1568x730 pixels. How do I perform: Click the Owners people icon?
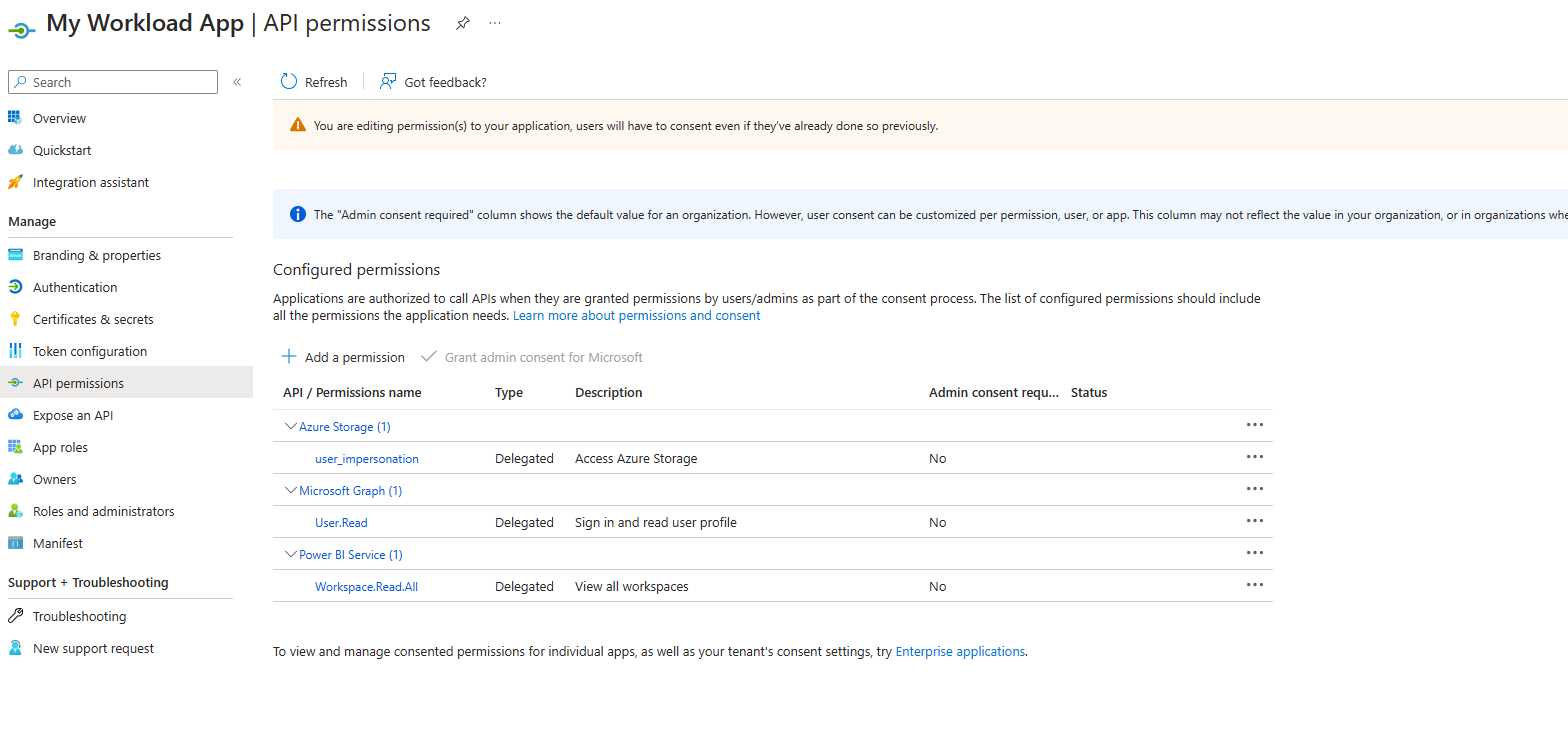[15, 479]
